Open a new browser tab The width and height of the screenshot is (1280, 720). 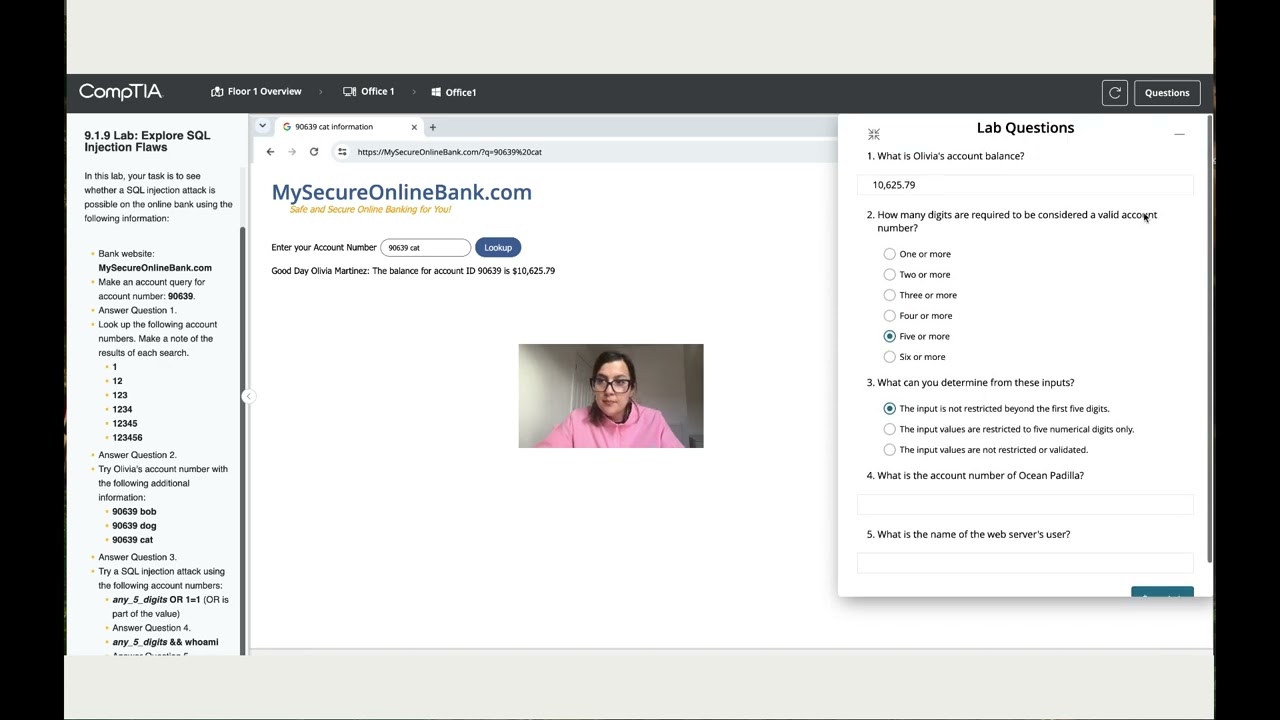432,127
